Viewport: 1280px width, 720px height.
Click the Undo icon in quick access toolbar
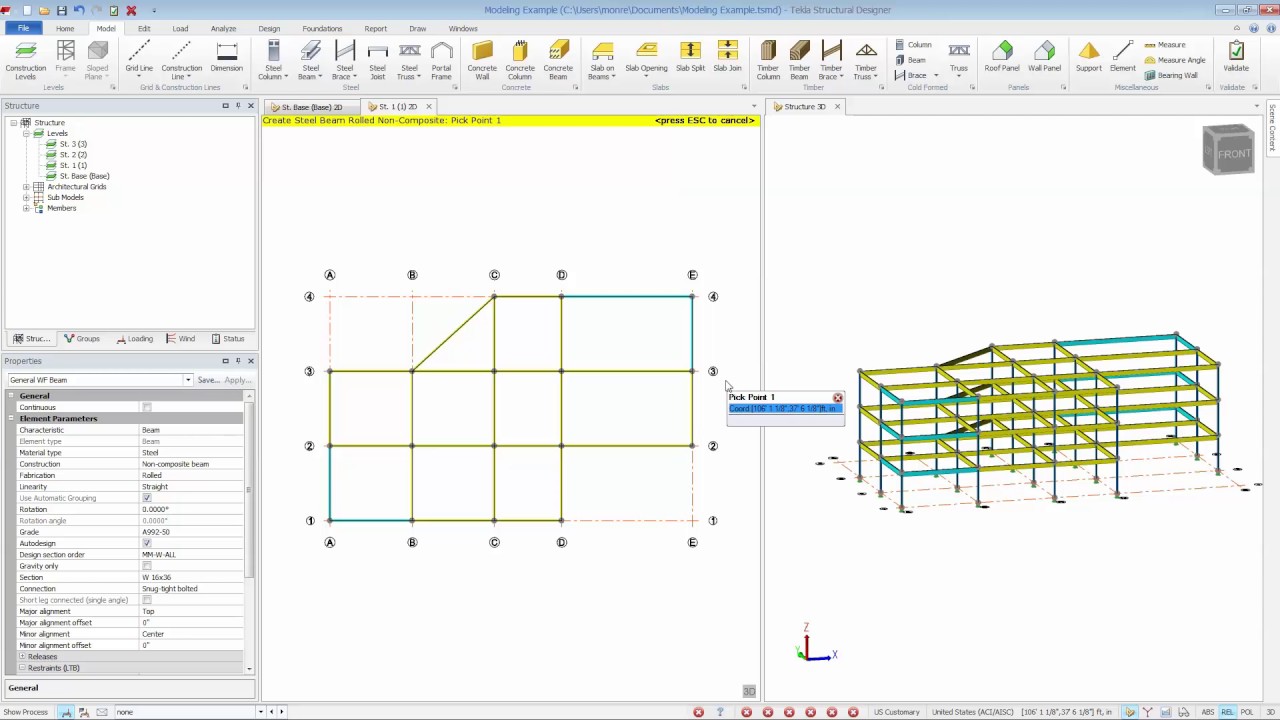pos(79,10)
